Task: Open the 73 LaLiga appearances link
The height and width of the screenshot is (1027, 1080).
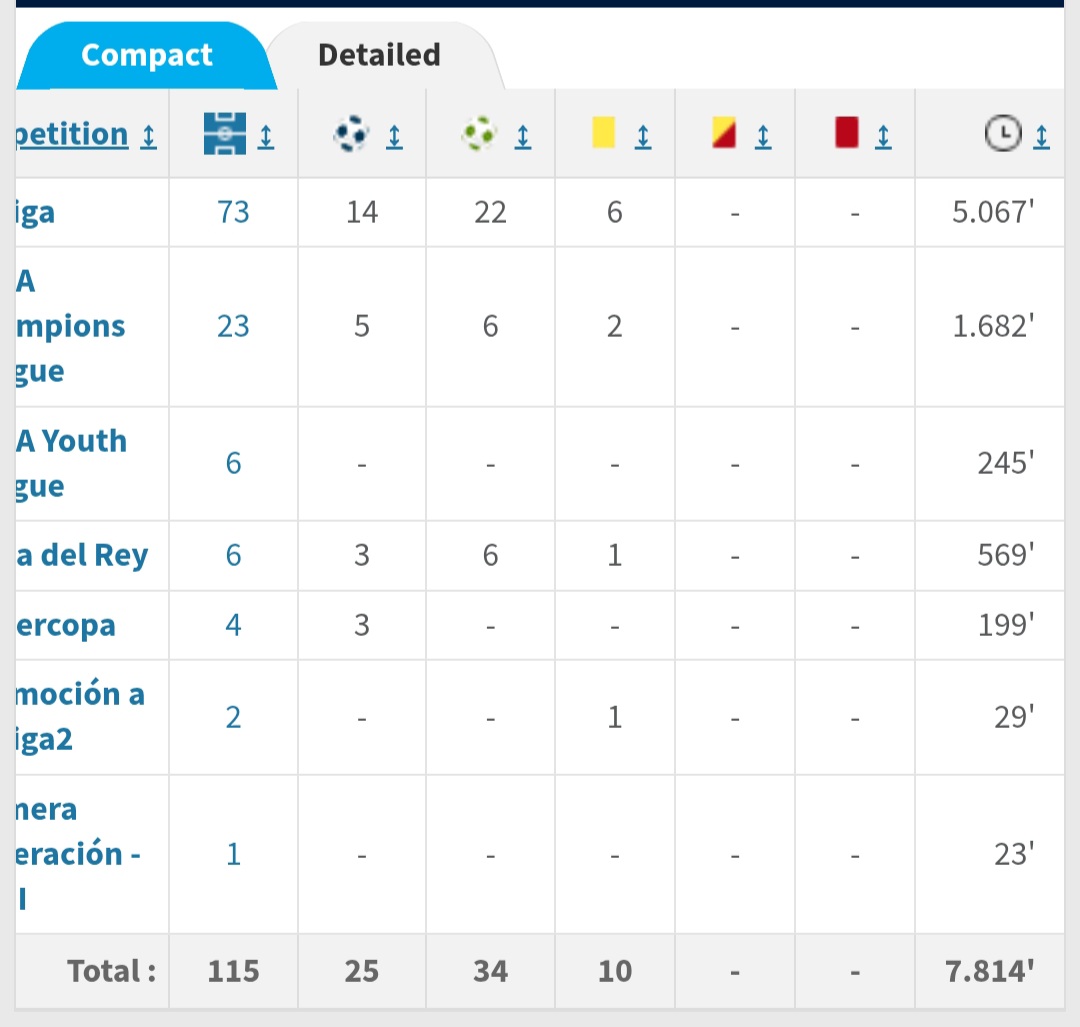Action: pyautogui.click(x=233, y=212)
